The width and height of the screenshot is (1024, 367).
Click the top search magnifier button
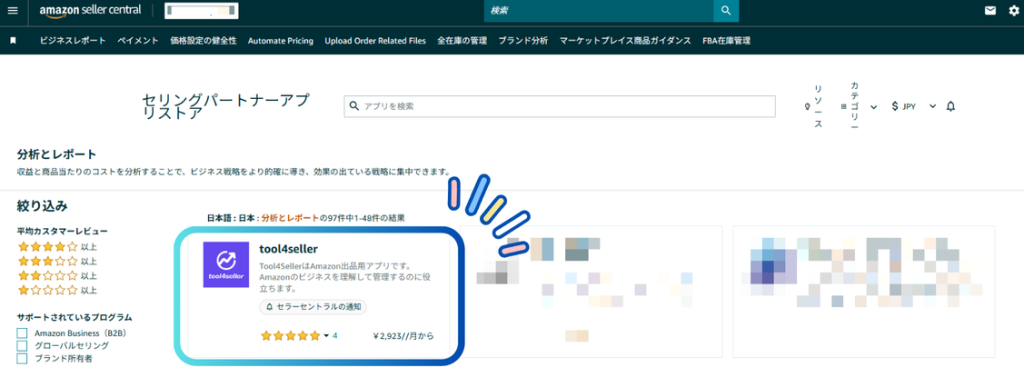tap(726, 11)
